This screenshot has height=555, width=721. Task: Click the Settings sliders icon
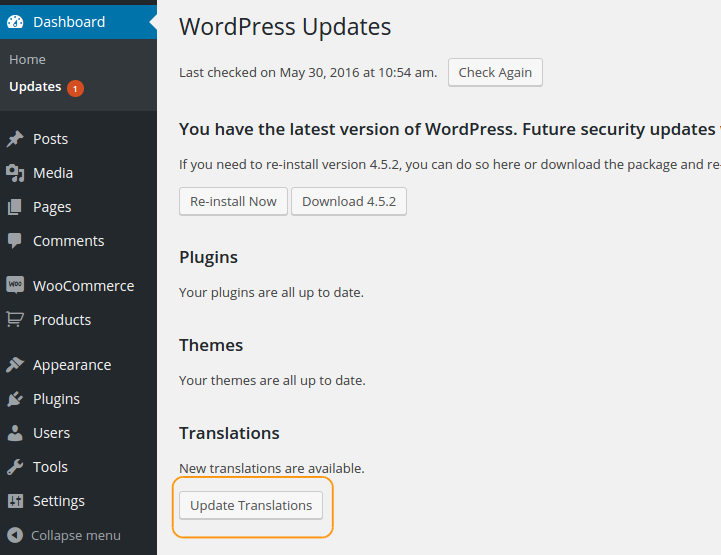[15, 501]
